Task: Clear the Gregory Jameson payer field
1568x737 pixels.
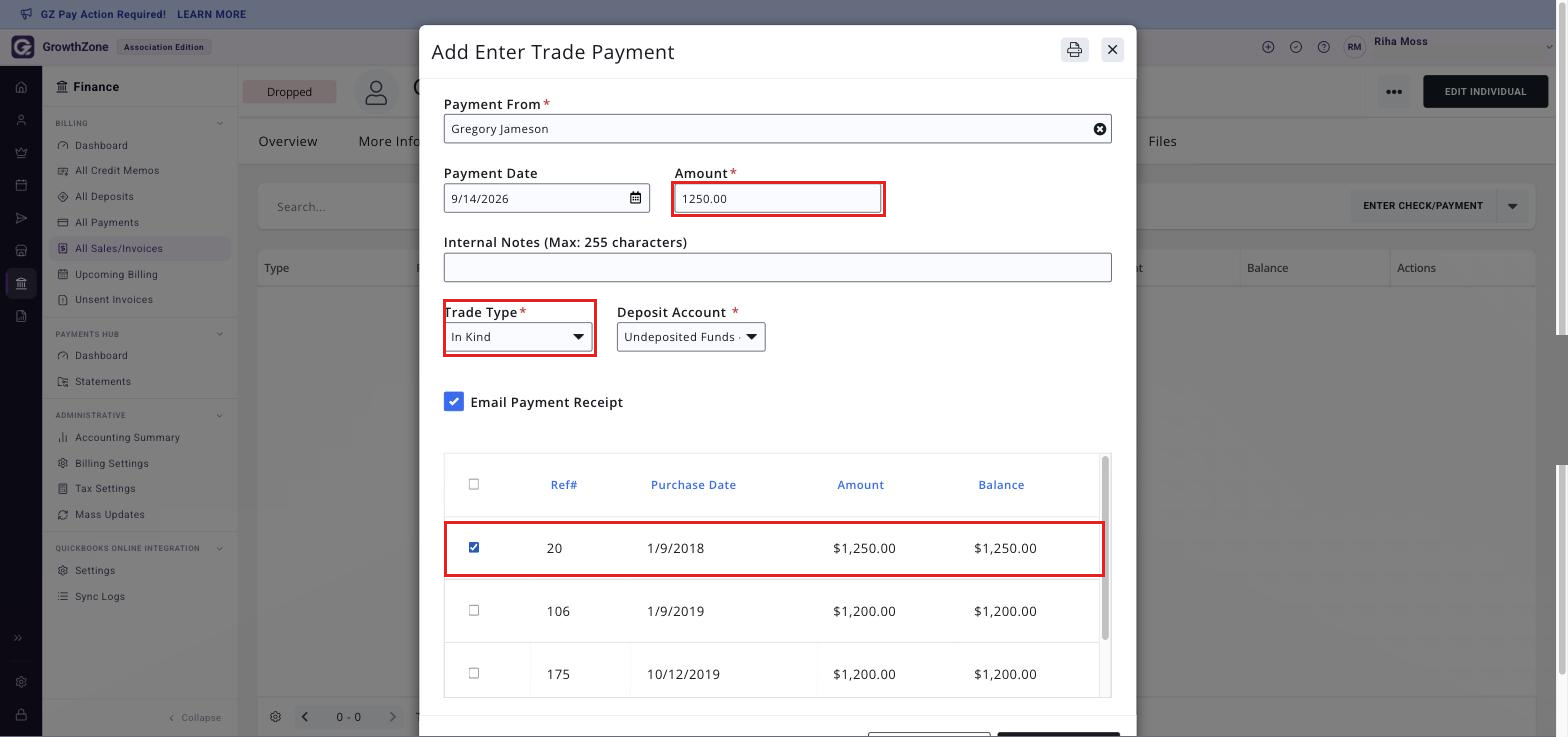Action: coord(1100,129)
